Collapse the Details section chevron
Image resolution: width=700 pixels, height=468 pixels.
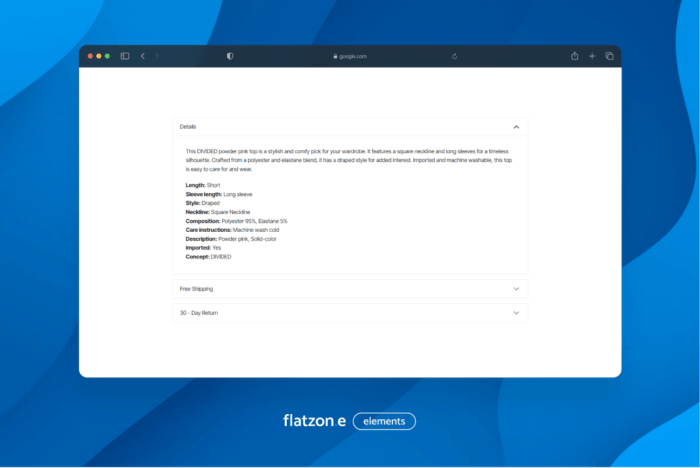[516, 127]
